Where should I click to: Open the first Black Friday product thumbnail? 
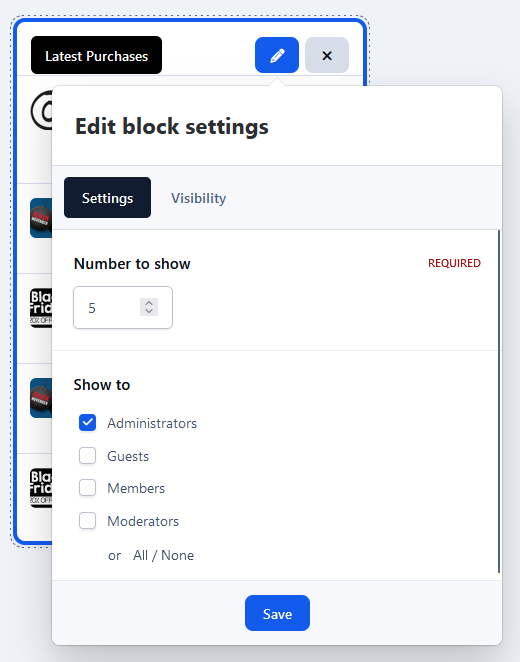click(41, 308)
